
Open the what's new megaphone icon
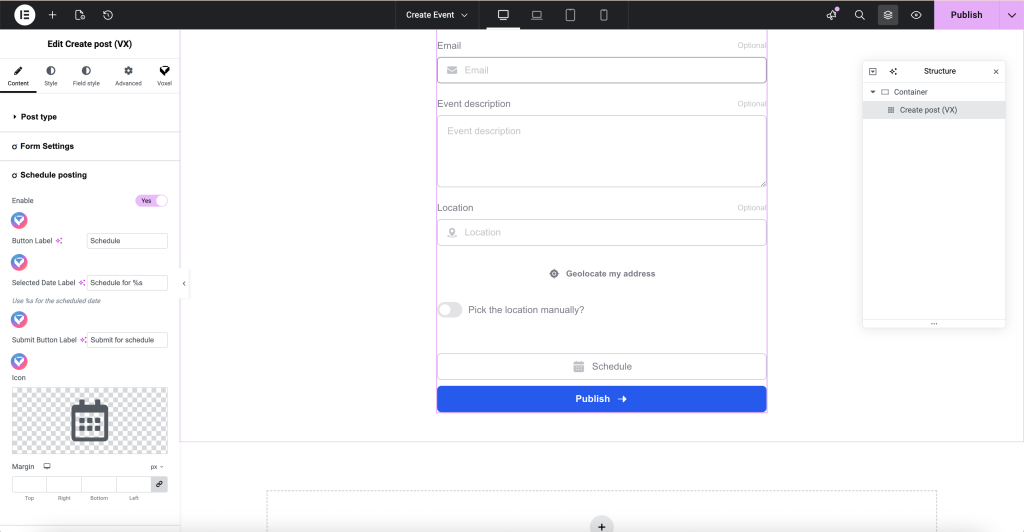click(x=831, y=15)
